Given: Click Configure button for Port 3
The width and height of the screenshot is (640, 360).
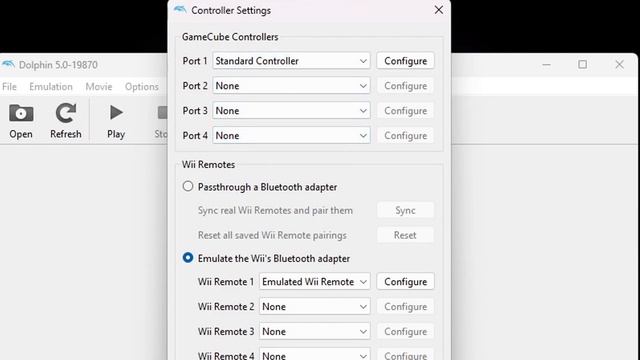Looking at the screenshot, I should [x=405, y=111].
